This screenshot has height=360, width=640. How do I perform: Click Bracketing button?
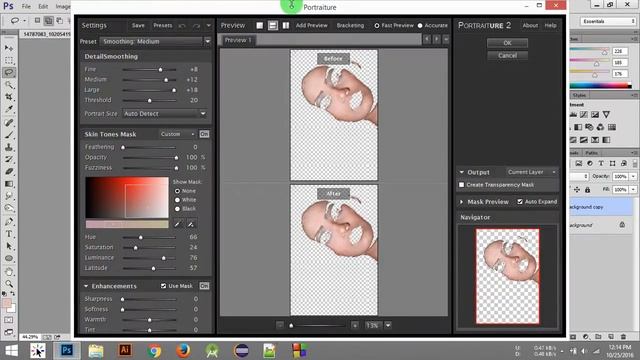click(x=350, y=25)
